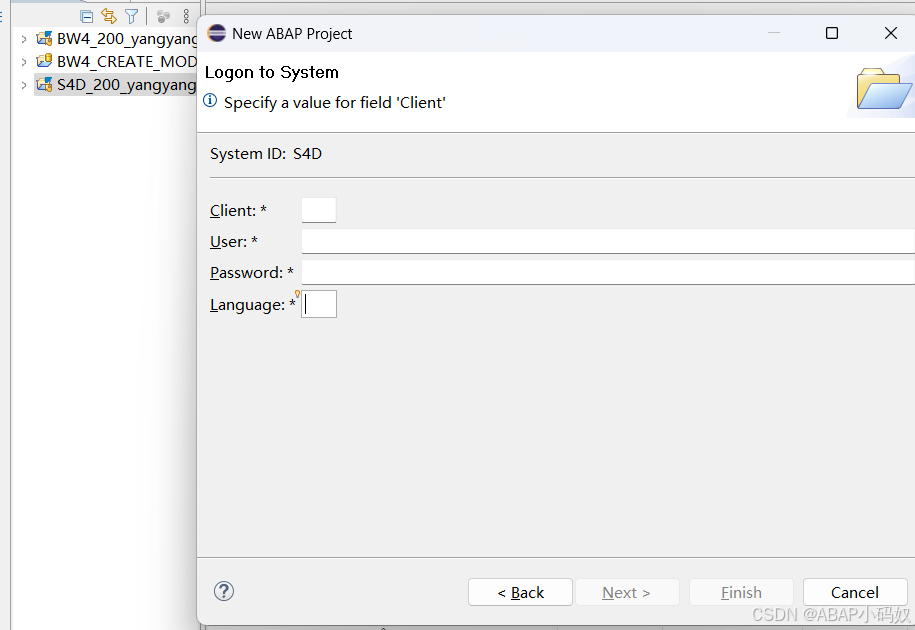Click the 'System ID: S4D' text
Screen dimensions: 915x630
(x=266, y=153)
